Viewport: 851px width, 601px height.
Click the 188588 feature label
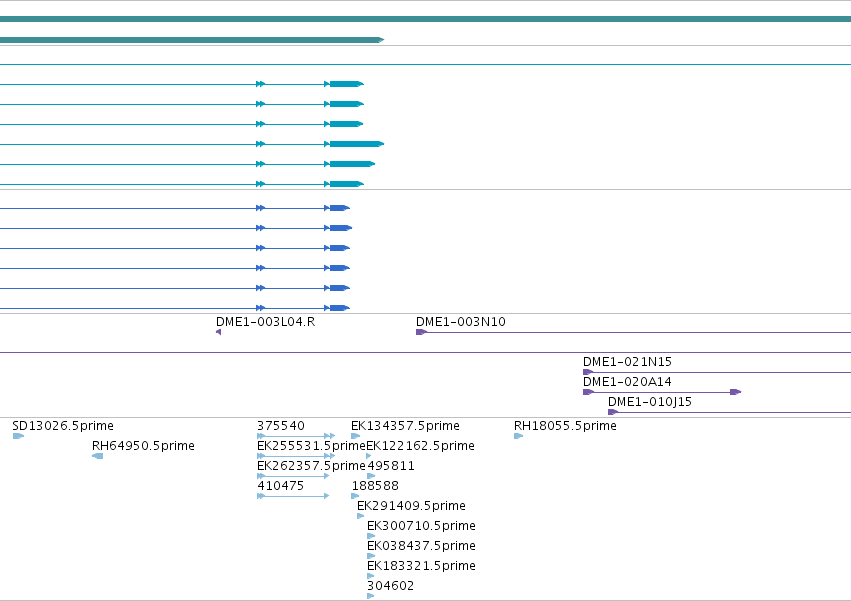(375, 486)
